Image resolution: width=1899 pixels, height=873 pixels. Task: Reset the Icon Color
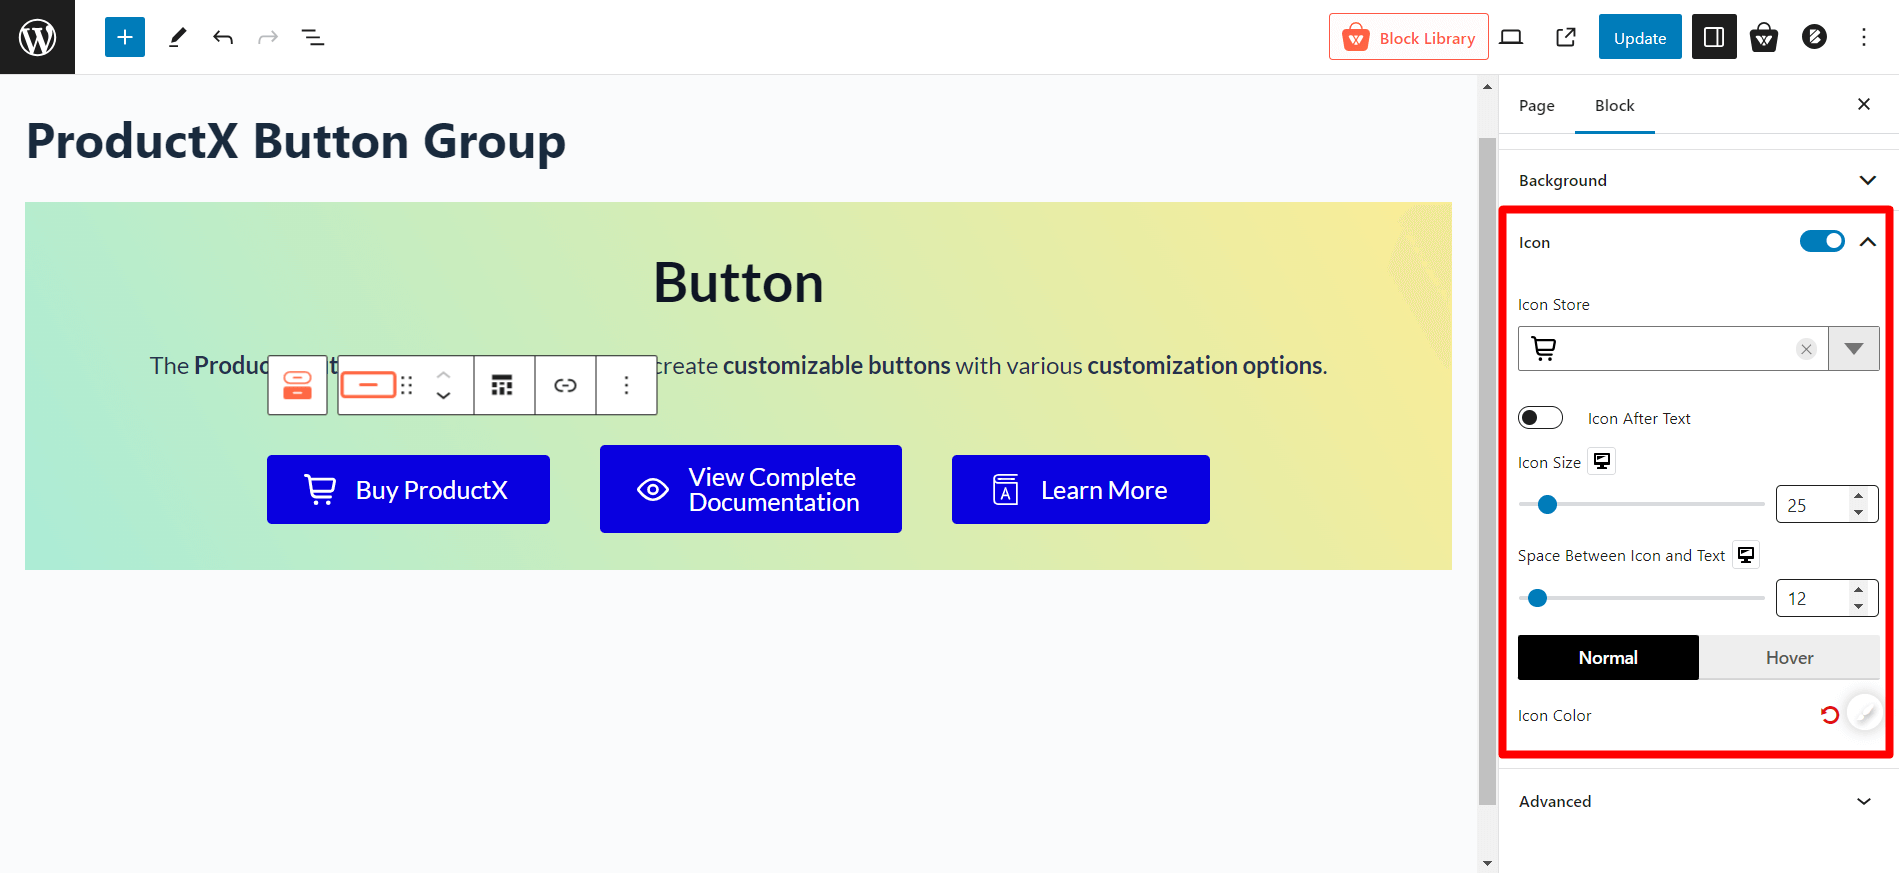[x=1829, y=715]
